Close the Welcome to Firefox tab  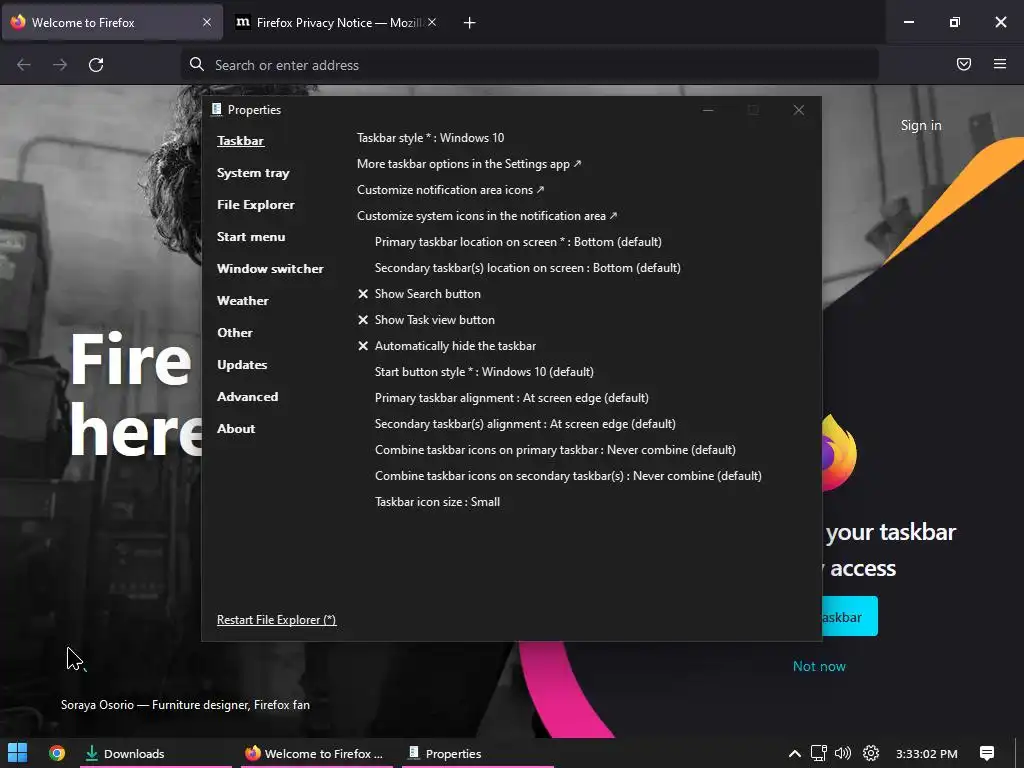(207, 22)
